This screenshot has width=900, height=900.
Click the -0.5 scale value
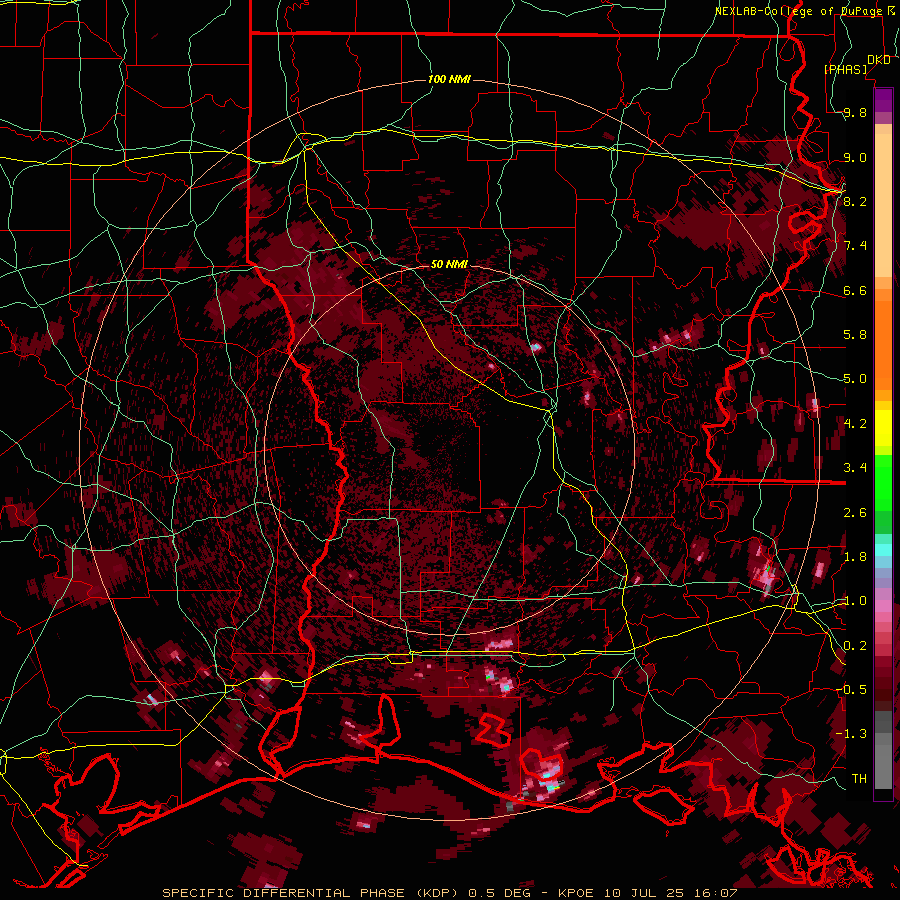[851, 690]
